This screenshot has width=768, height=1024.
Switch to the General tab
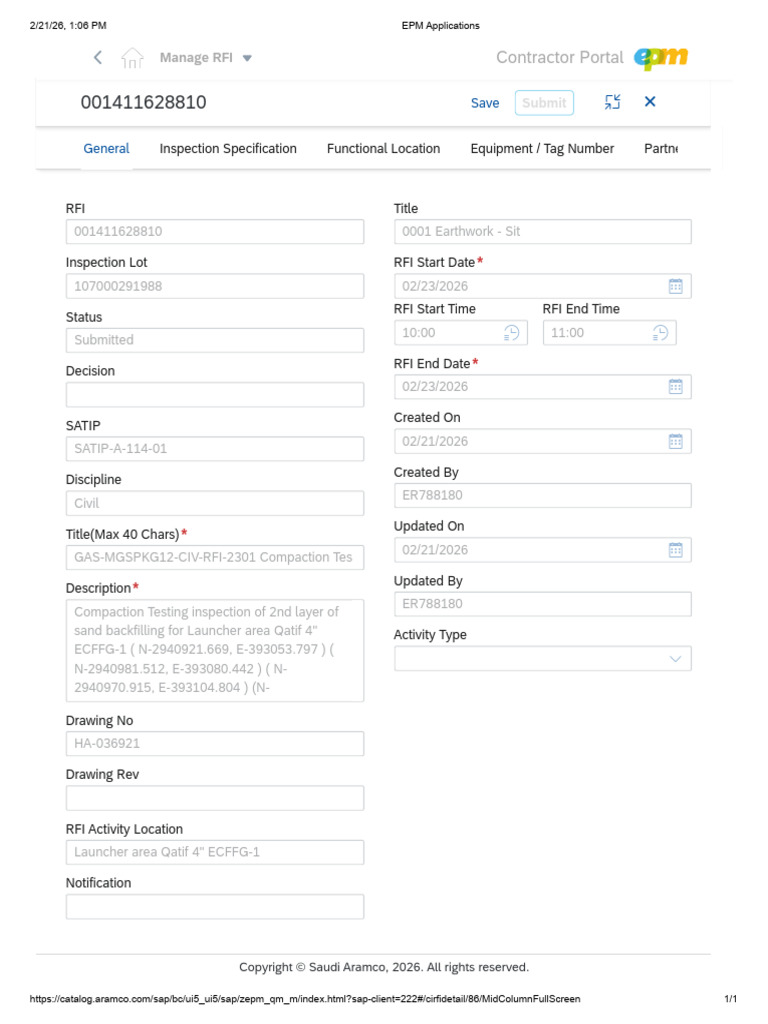click(x=106, y=149)
